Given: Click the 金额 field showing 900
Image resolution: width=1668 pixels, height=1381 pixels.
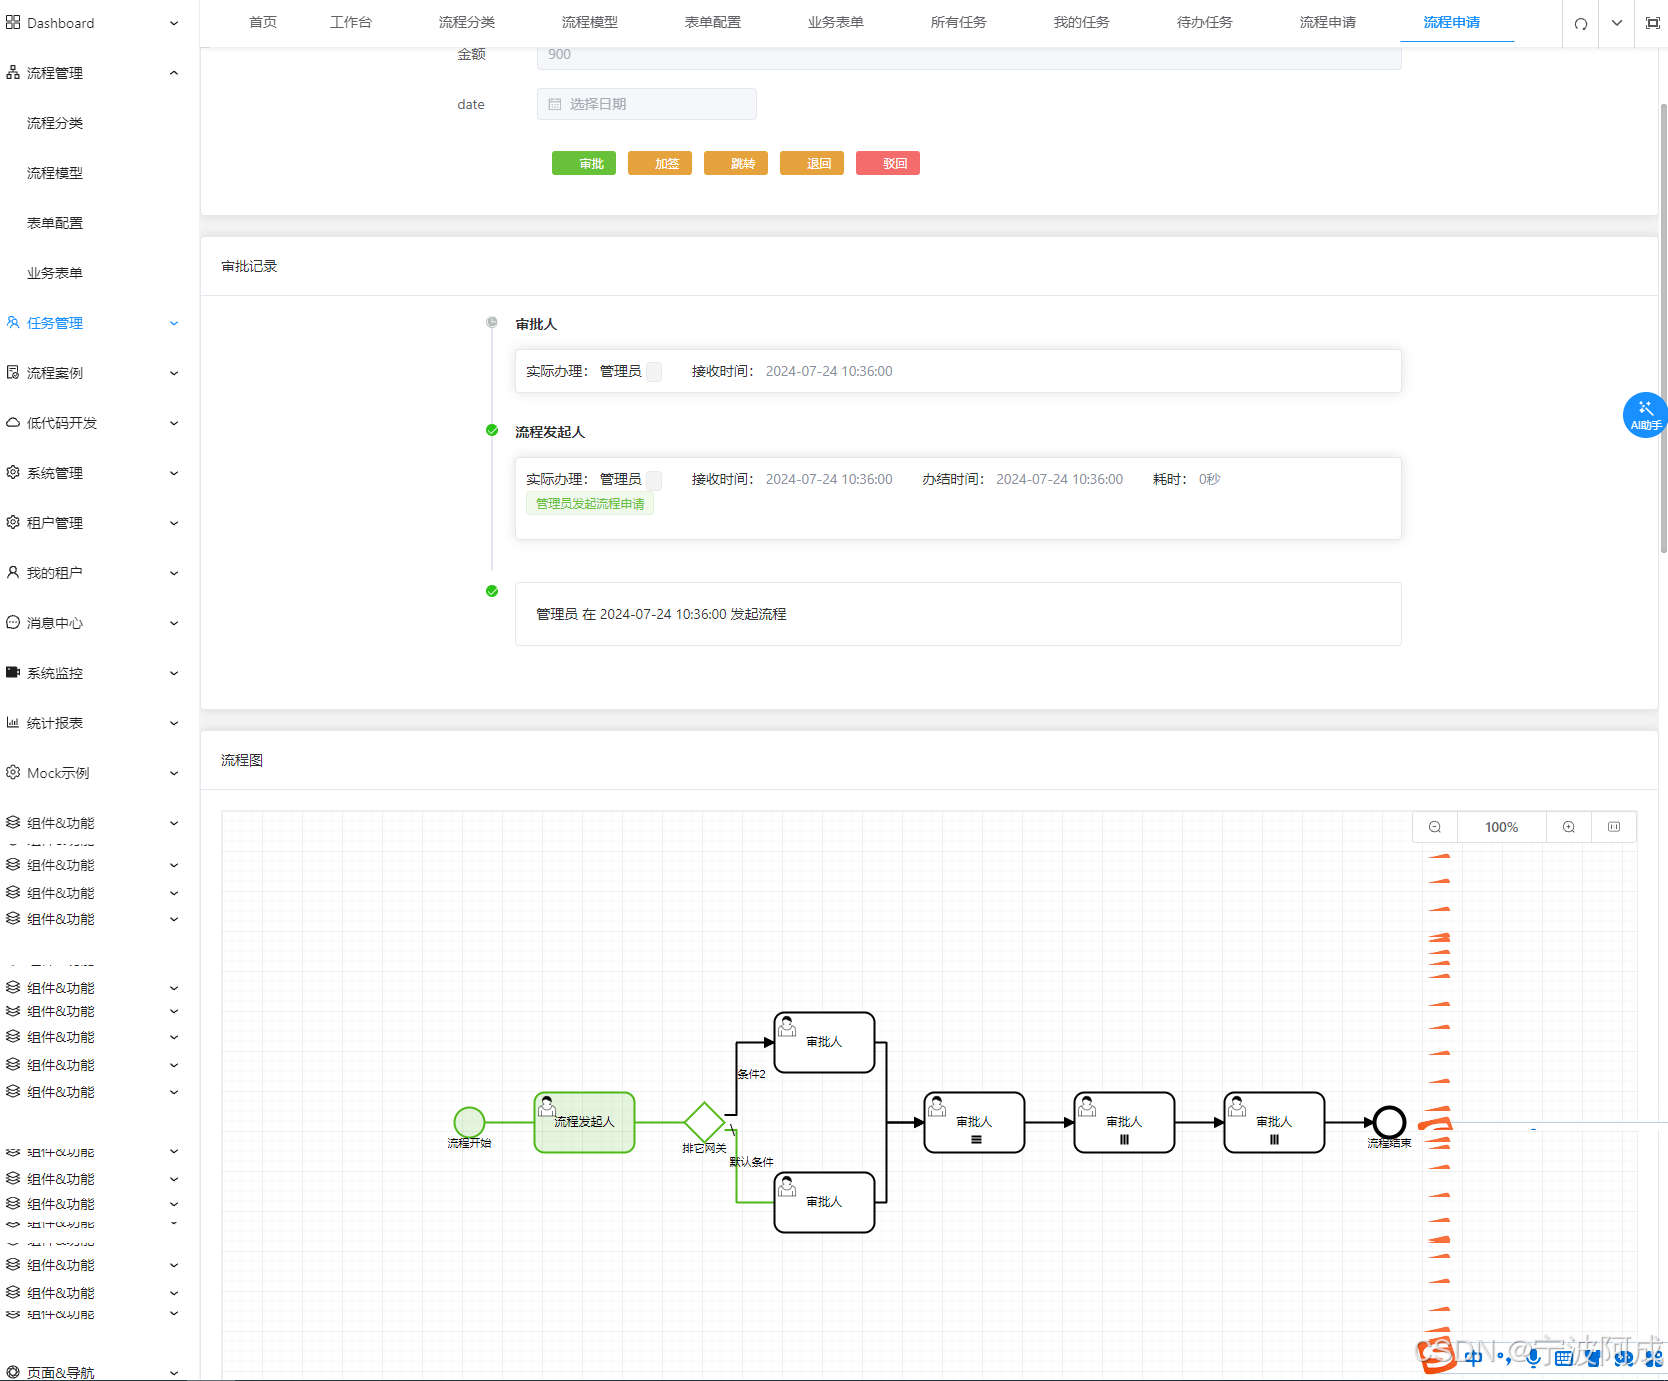Looking at the screenshot, I should (x=969, y=55).
